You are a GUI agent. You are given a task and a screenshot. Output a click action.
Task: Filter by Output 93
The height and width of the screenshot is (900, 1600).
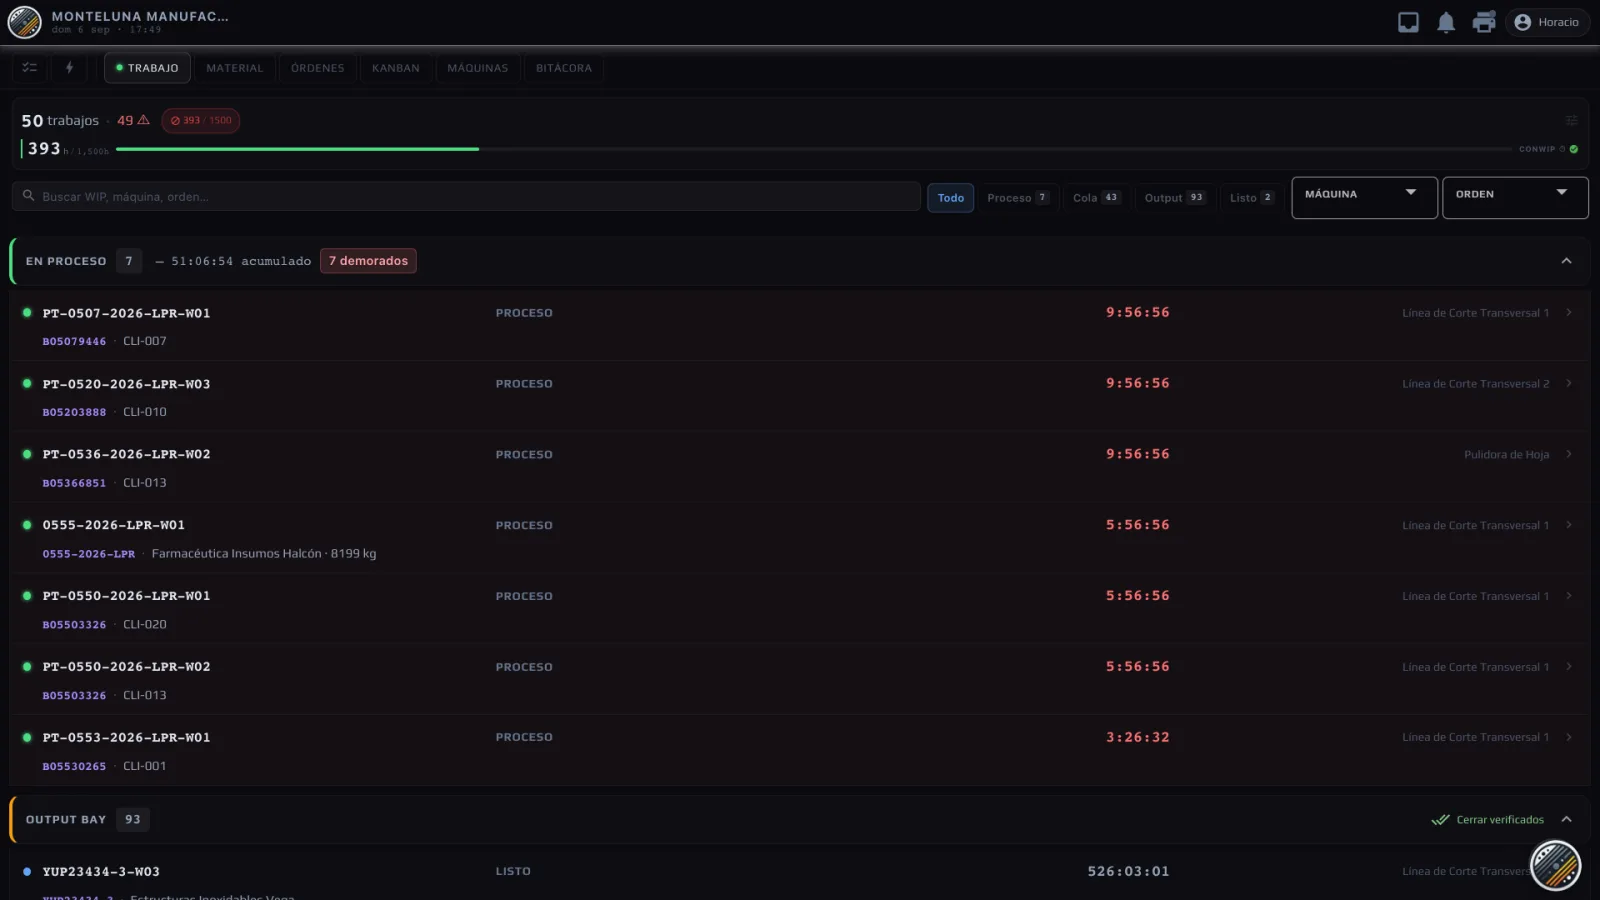click(x=1174, y=198)
